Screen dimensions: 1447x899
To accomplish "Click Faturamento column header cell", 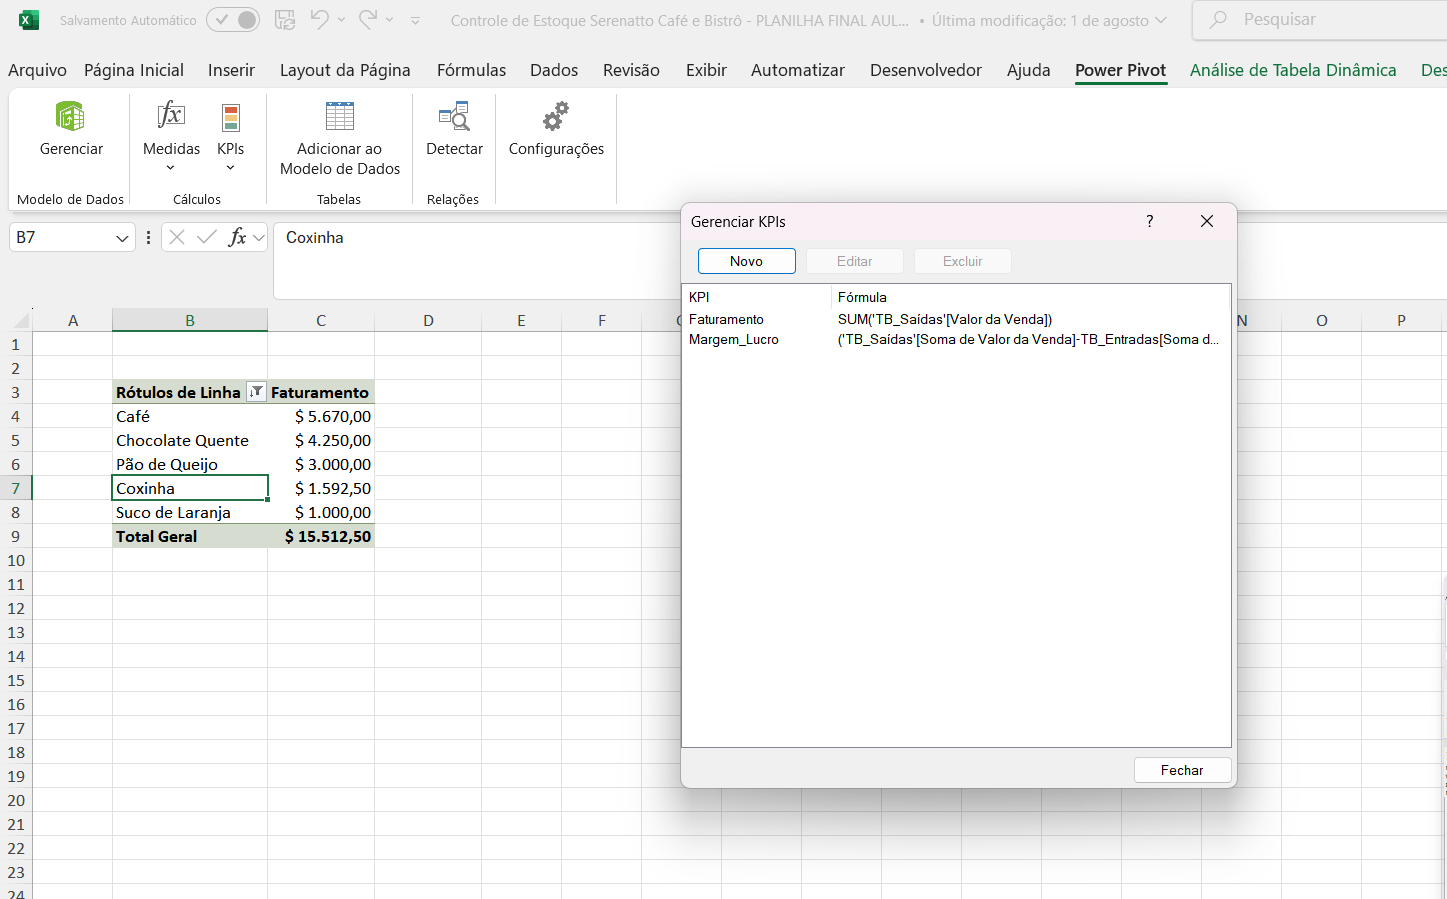I will coord(321,392).
